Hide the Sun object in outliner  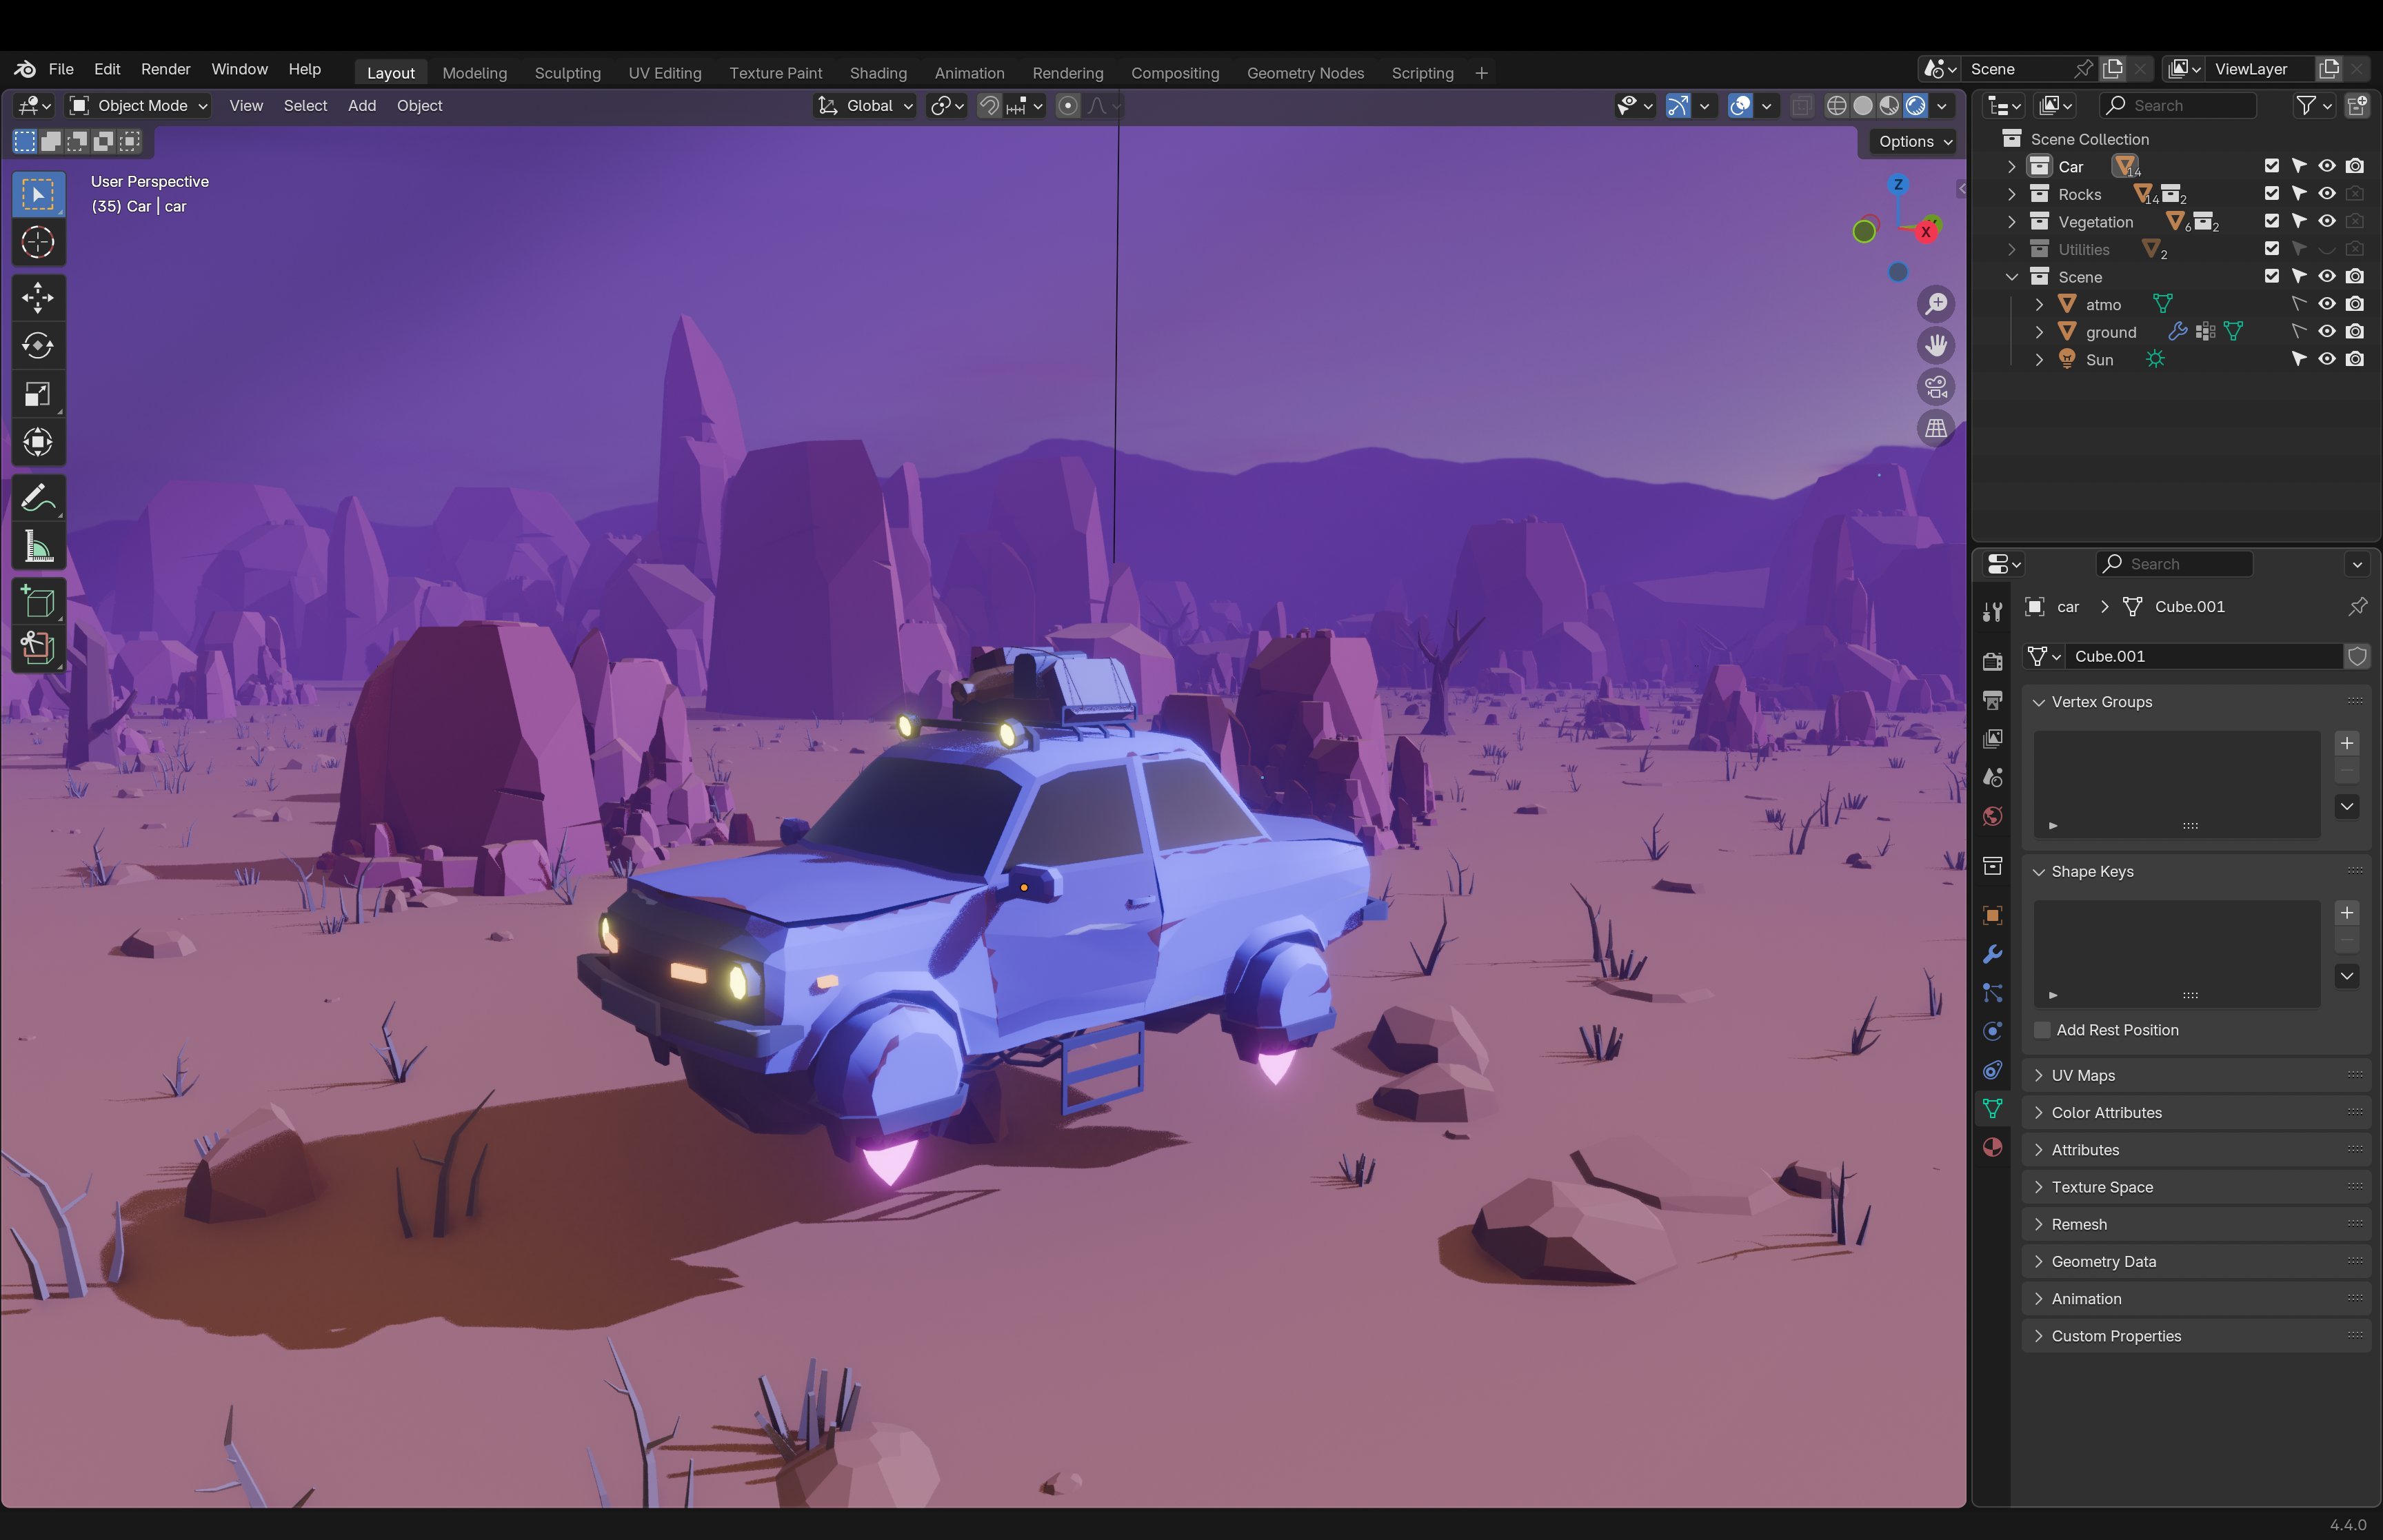[x=2327, y=359]
